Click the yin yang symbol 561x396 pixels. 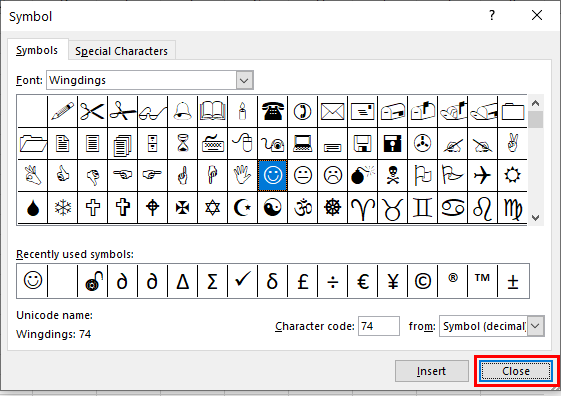273,207
